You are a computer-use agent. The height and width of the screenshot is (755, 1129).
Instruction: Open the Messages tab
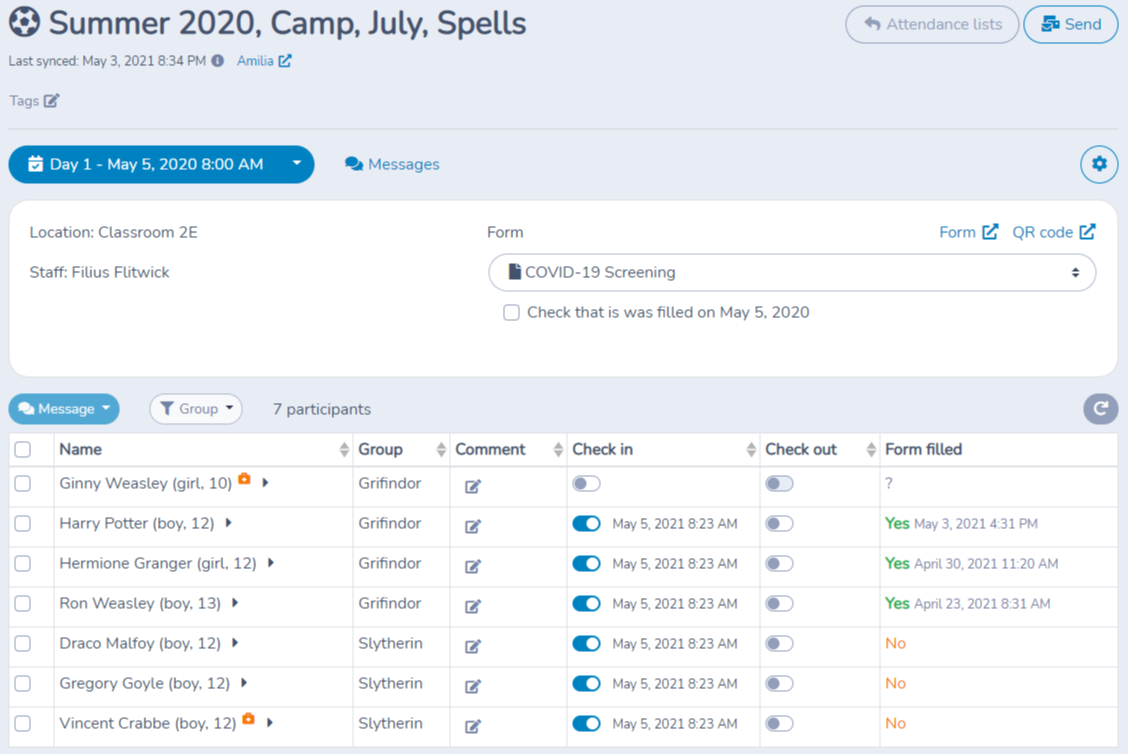tap(392, 164)
